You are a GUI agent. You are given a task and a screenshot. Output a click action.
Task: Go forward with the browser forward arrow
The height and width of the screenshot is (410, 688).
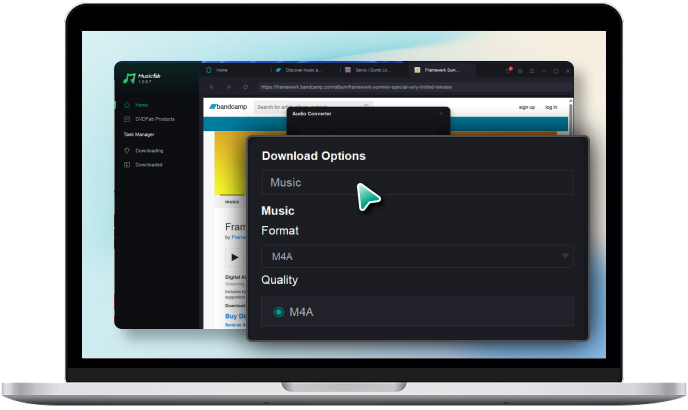point(229,87)
